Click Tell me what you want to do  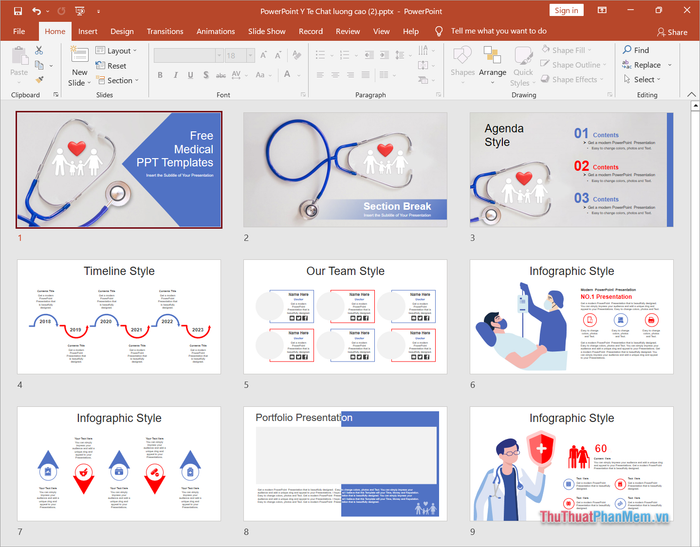[498, 31]
